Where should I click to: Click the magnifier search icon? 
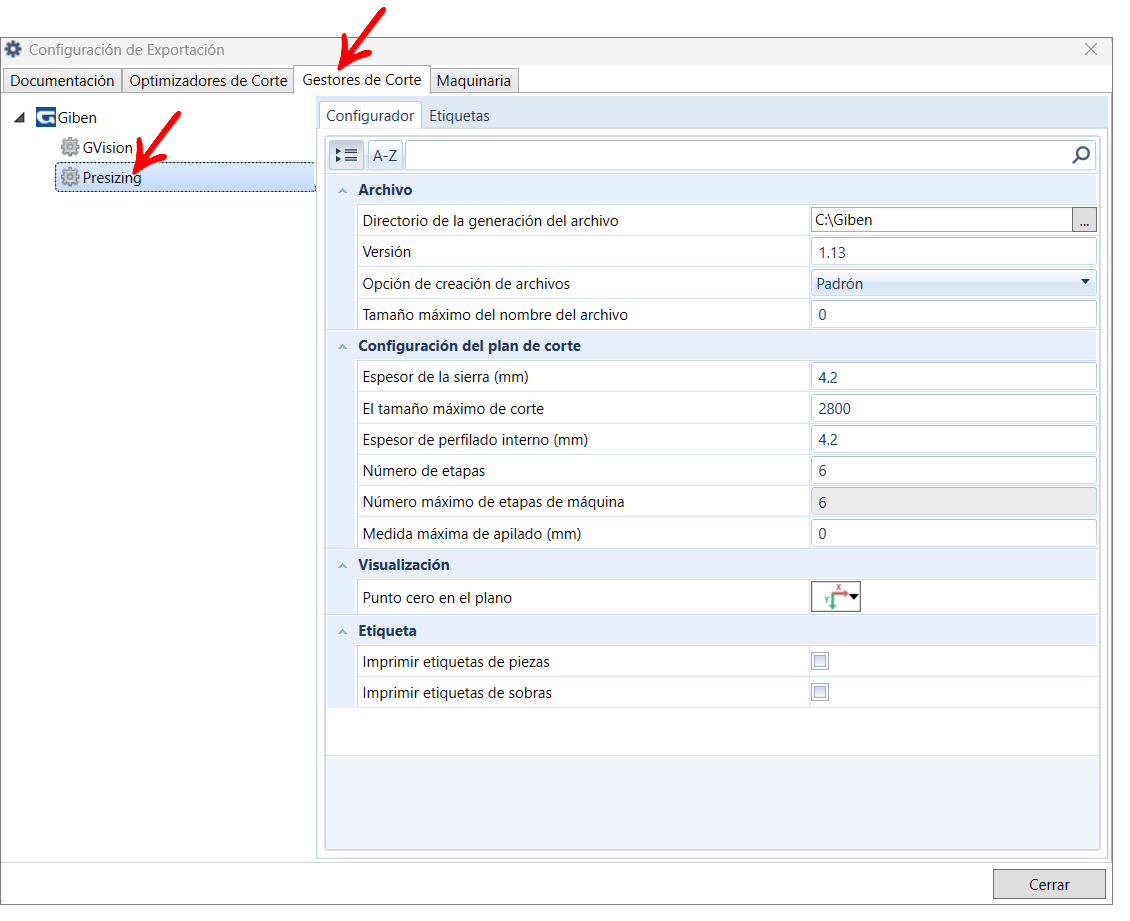[1081, 155]
